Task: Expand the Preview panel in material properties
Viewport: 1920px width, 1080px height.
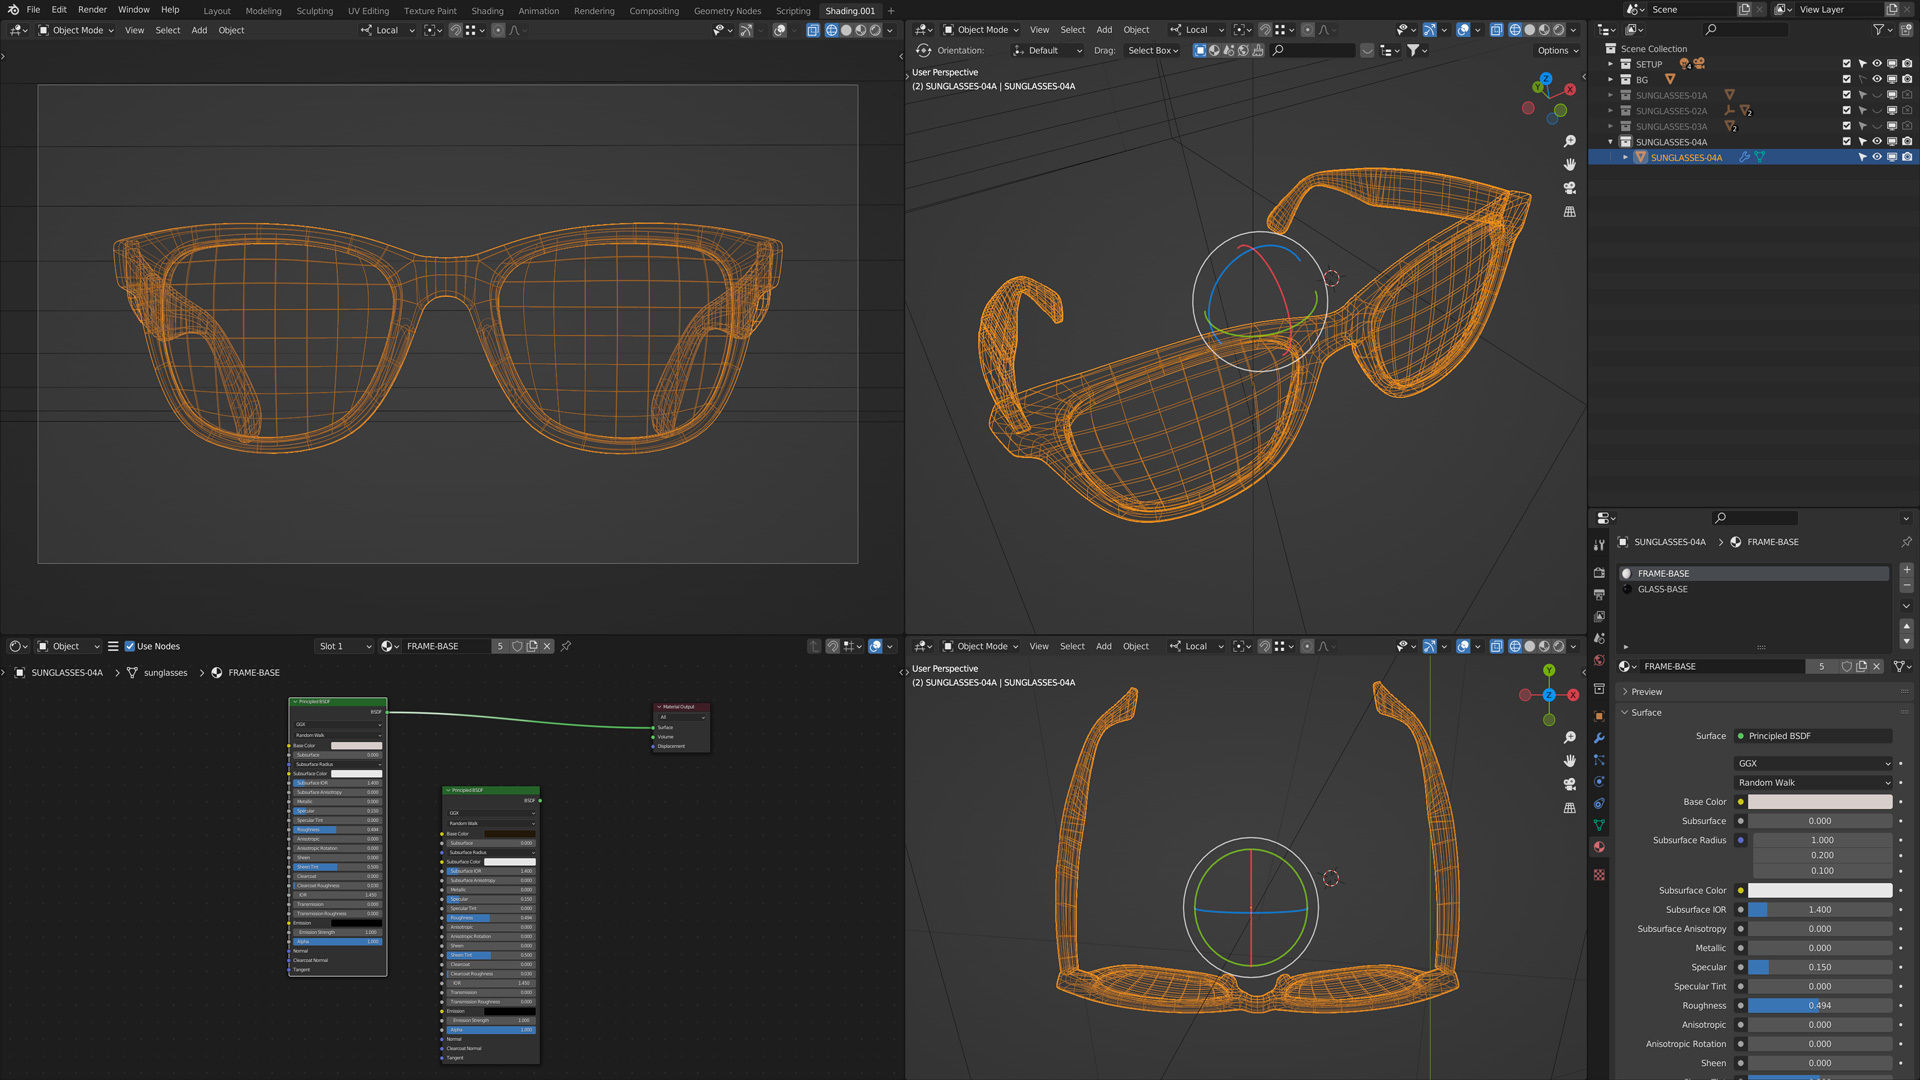Action: pos(1646,692)
